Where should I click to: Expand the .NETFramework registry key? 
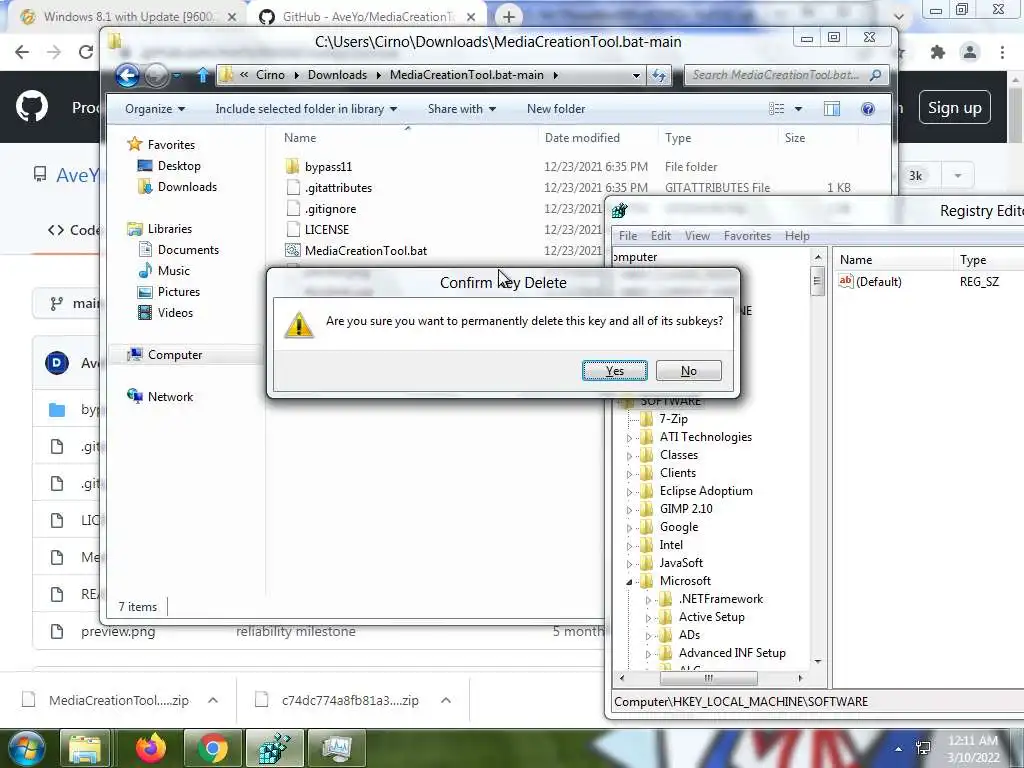648,600
